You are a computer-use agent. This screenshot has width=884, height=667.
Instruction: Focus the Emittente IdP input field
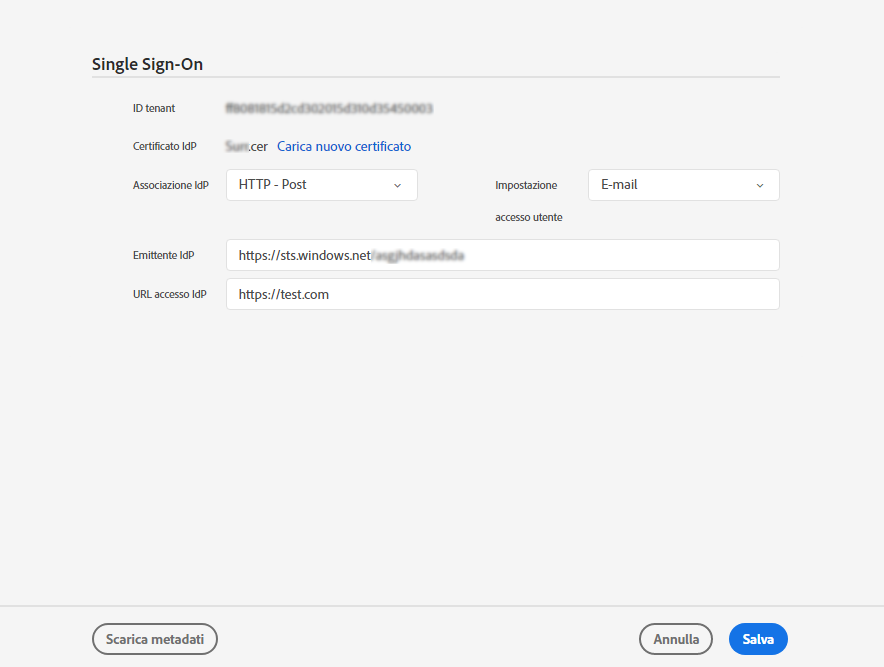[x=500, y=255]
